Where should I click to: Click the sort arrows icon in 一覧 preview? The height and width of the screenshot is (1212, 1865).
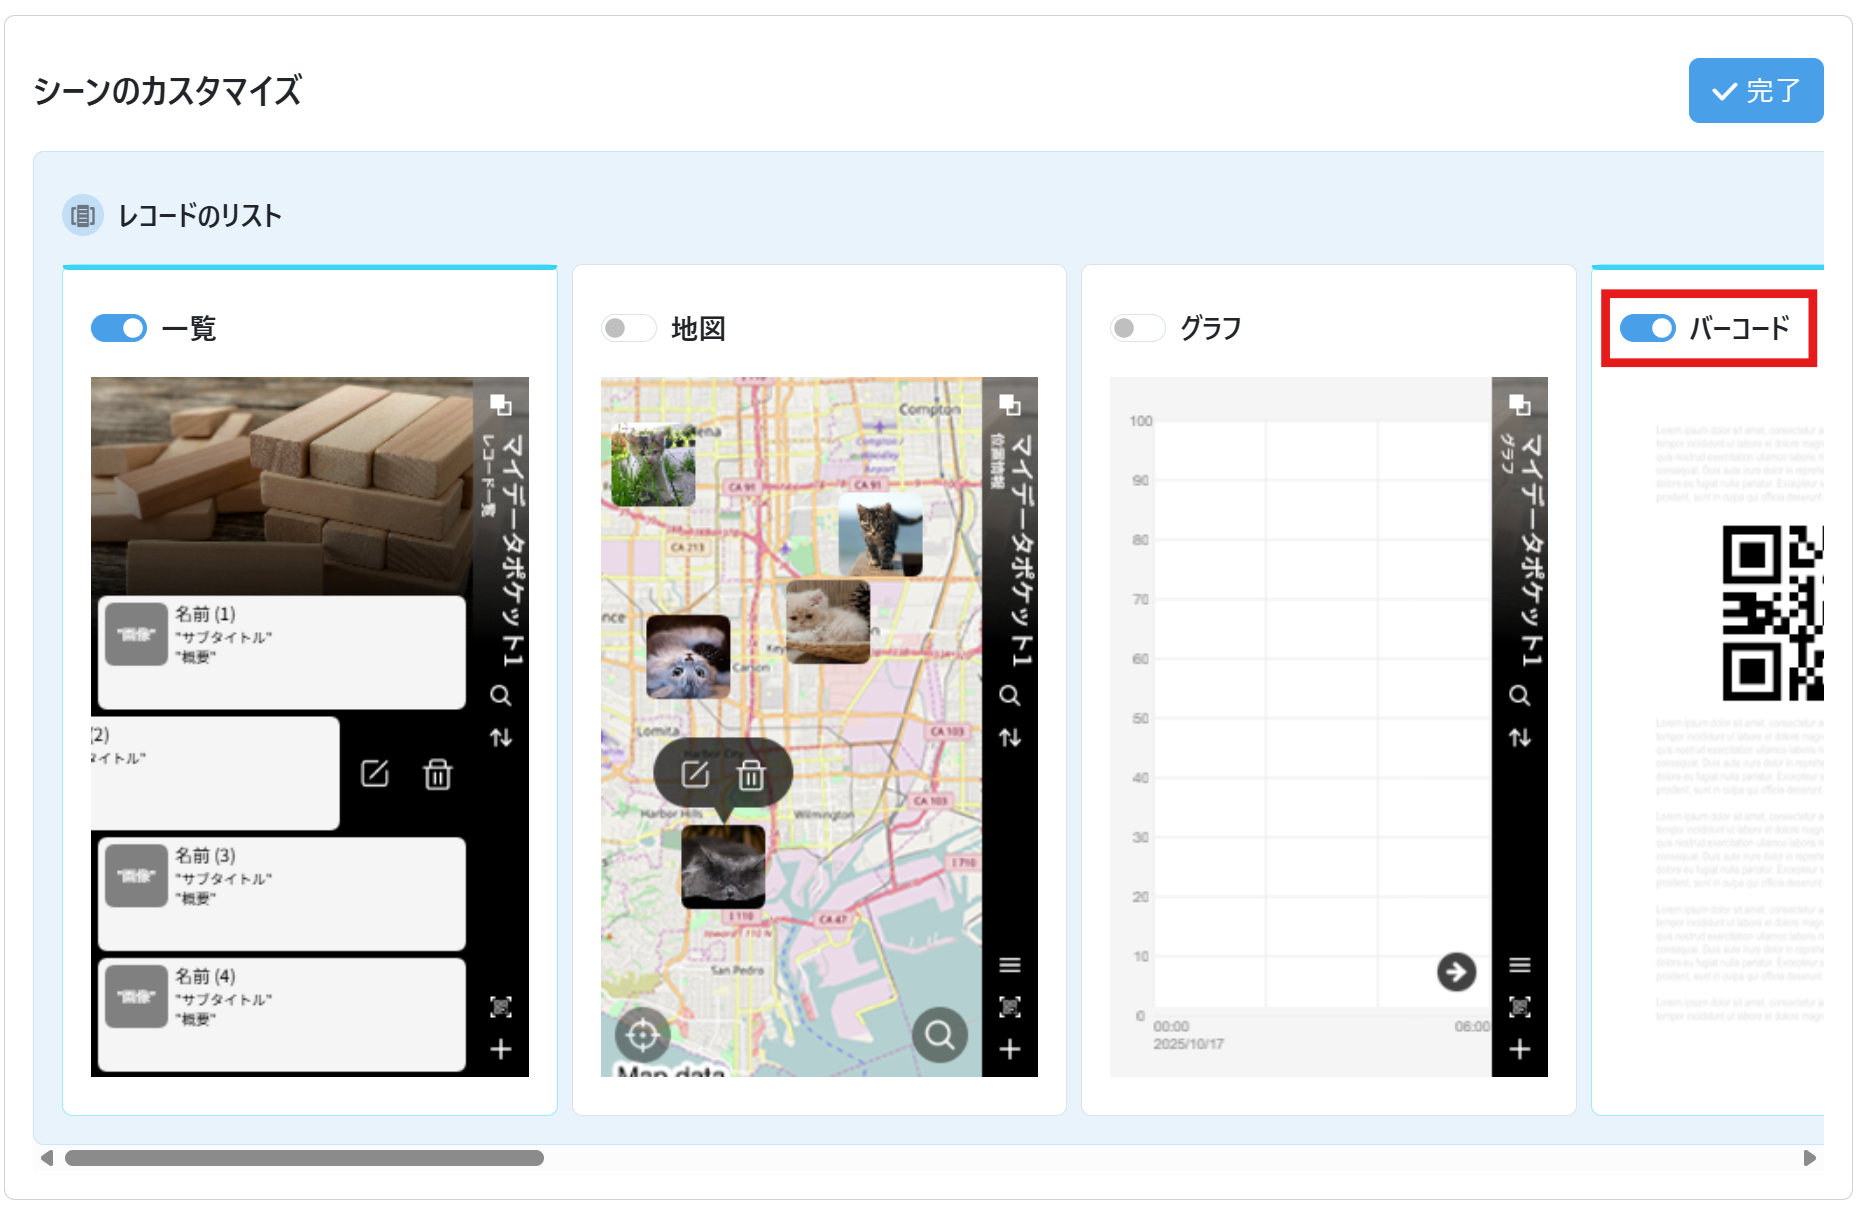501,738
